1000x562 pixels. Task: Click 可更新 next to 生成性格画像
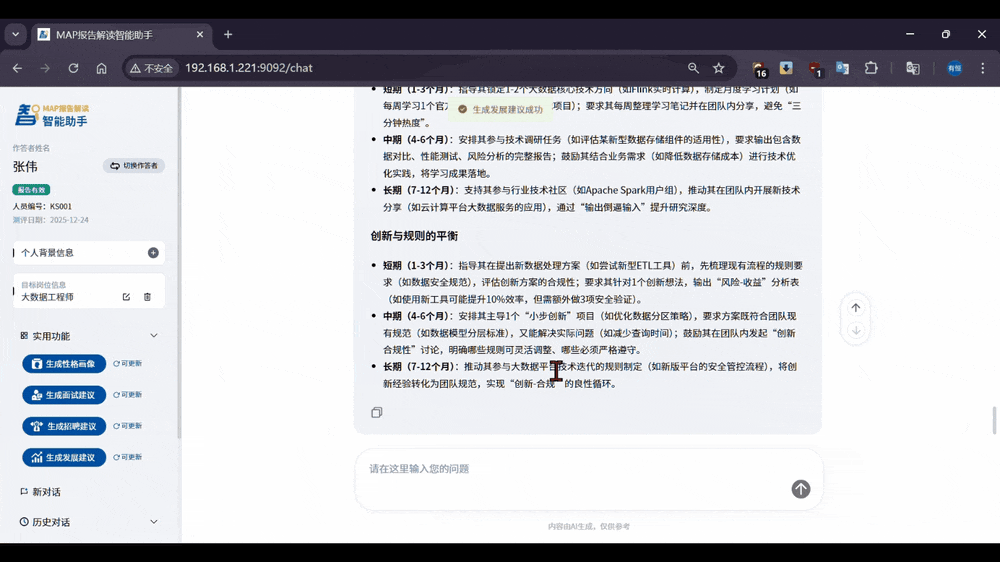pos(128,364)
